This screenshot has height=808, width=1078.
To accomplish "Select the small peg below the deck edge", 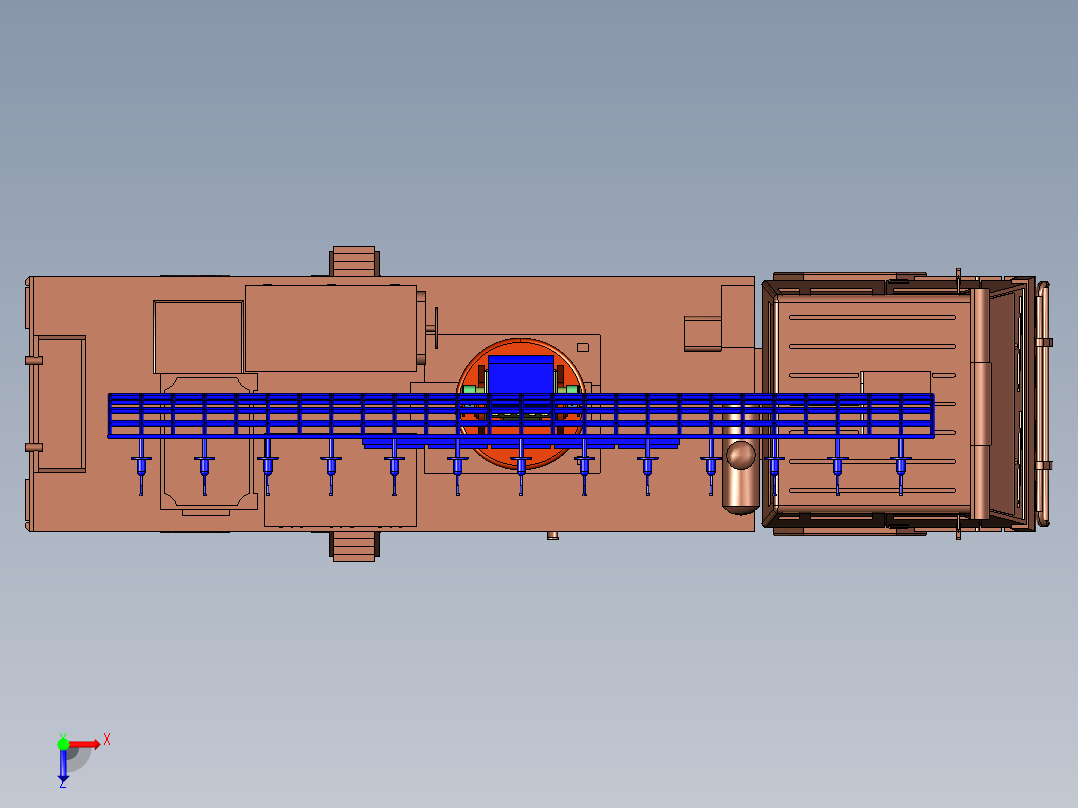I will point(553,535).
